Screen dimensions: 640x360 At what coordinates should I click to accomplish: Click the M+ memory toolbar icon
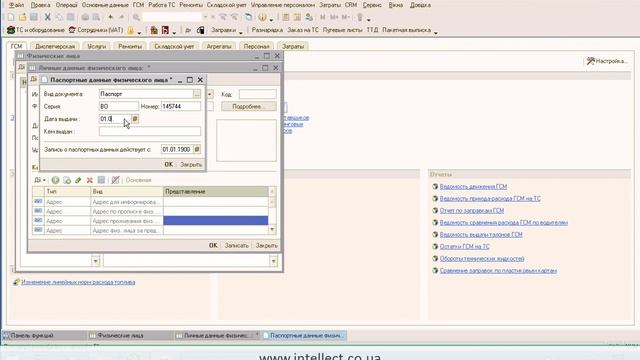click(334, 17)
